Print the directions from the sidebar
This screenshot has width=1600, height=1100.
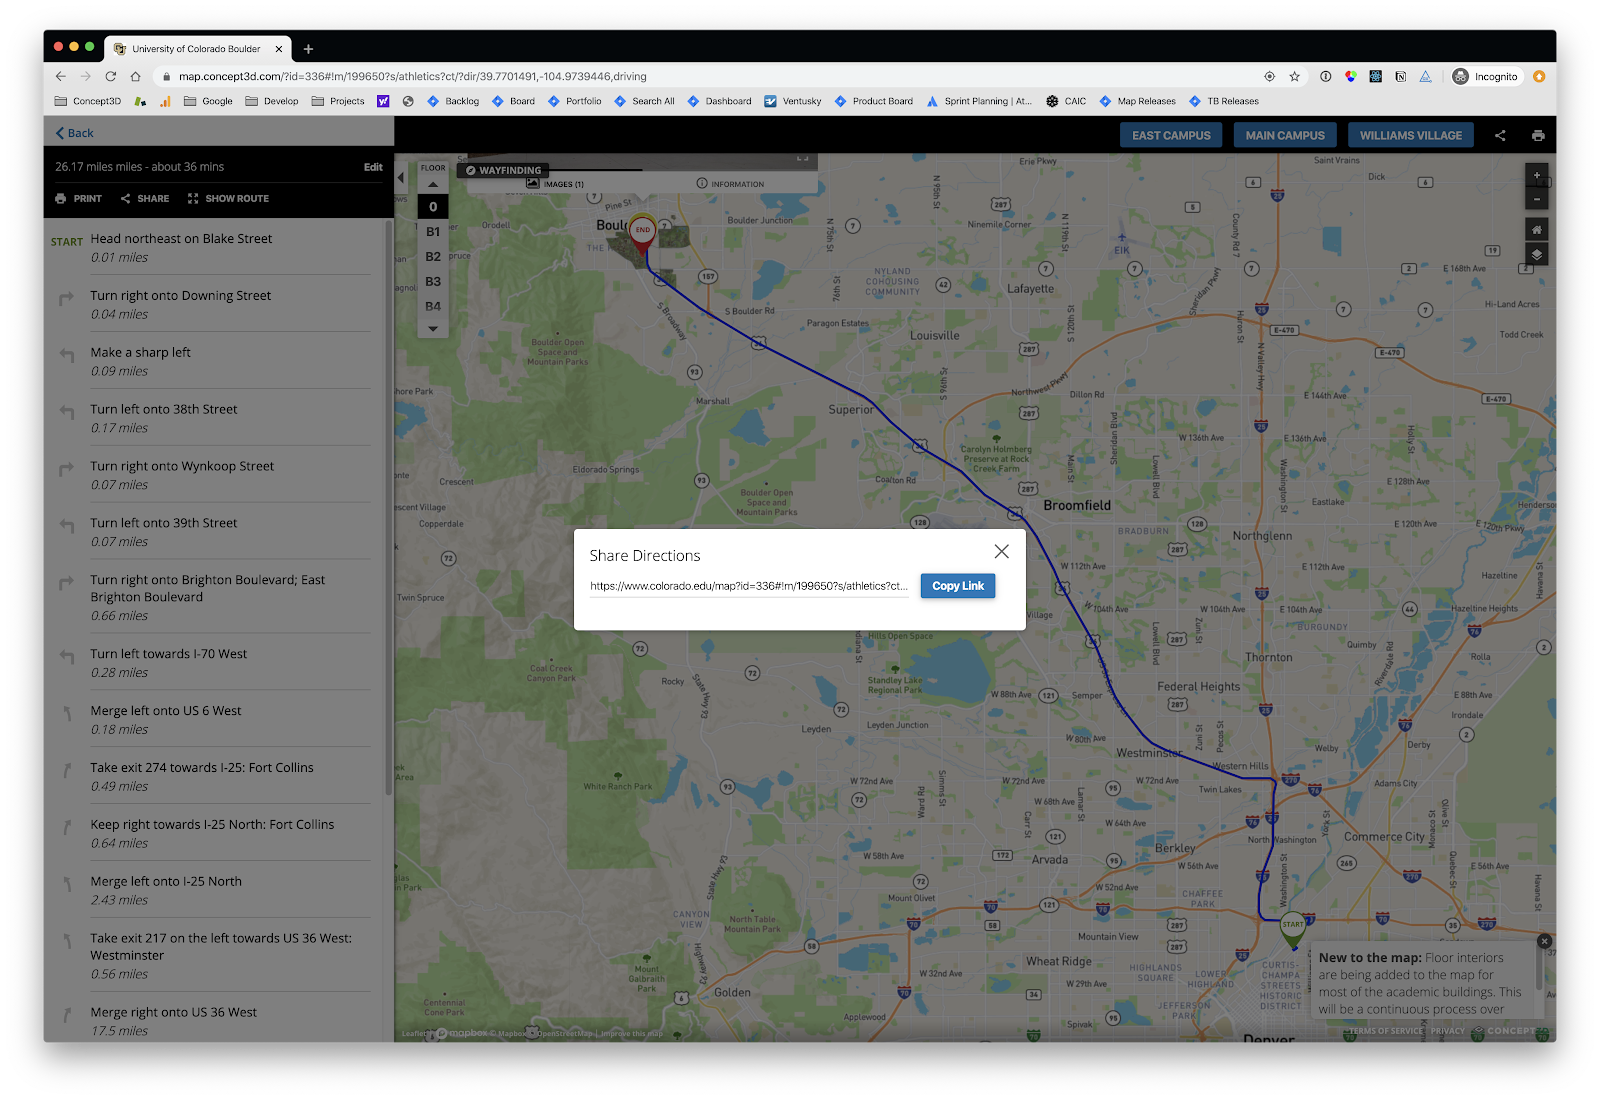(x=79, y=198)
